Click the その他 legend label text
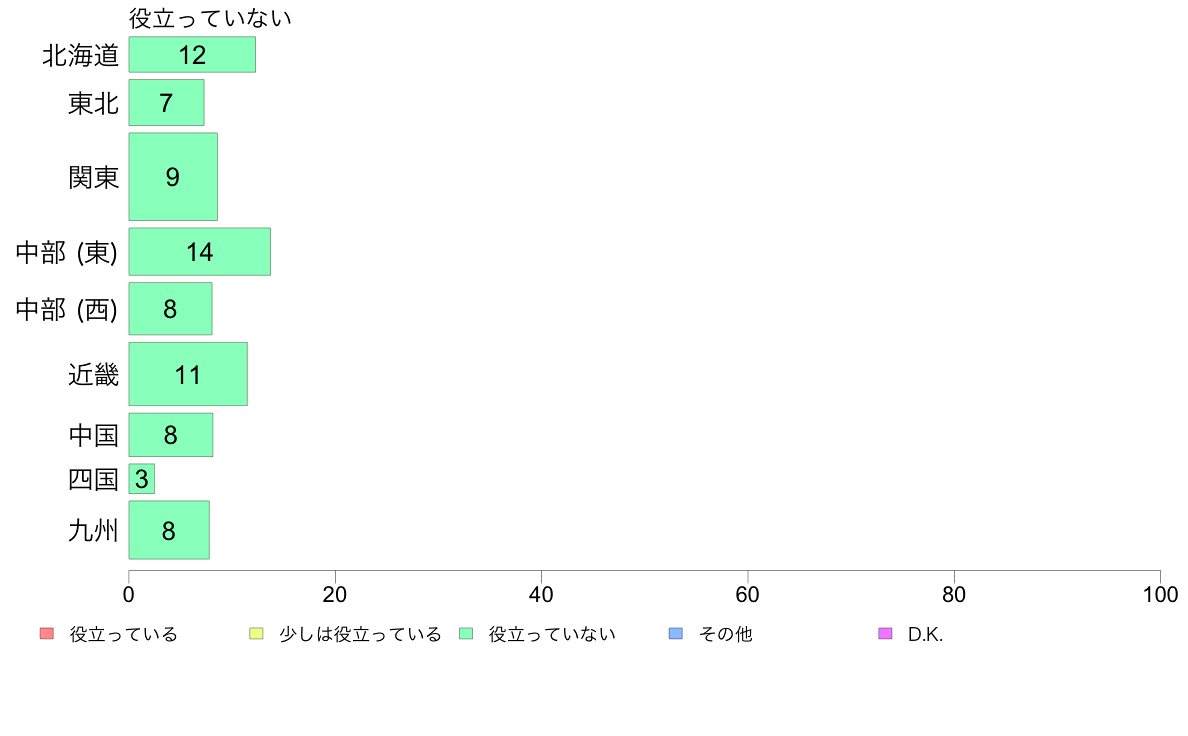1188x736 pixels. tap(725, 634)
